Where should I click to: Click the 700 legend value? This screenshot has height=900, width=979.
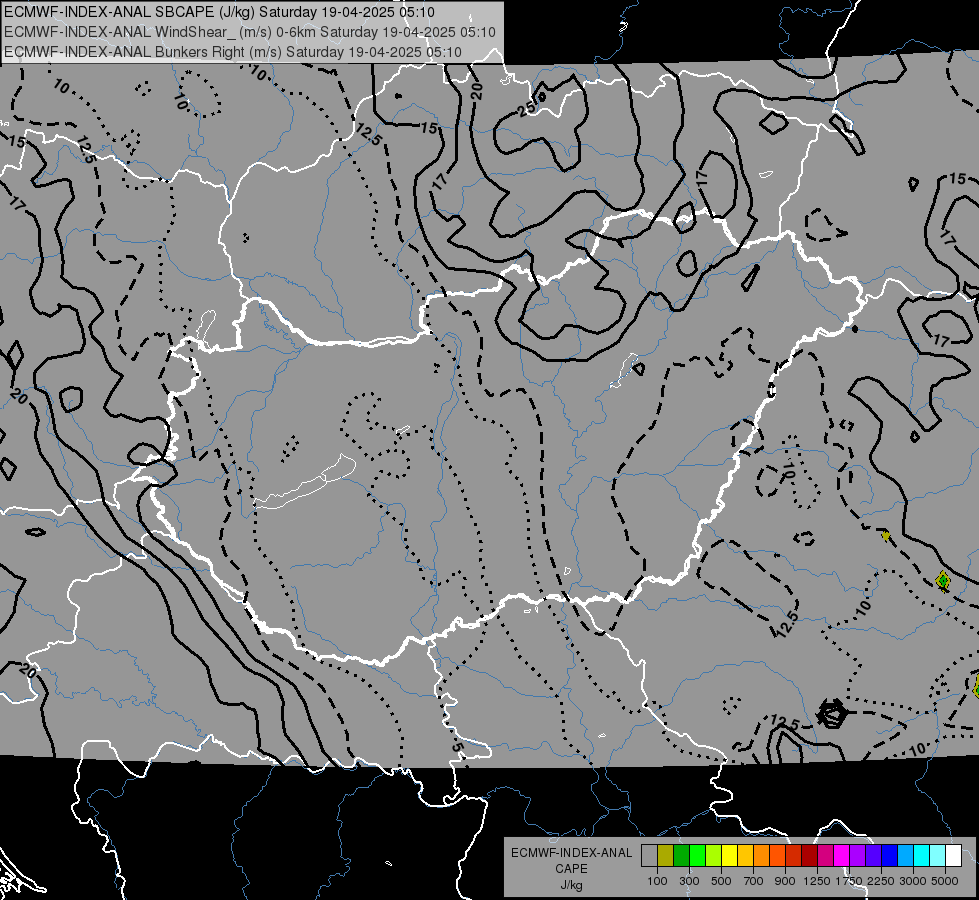click(754, 881)
